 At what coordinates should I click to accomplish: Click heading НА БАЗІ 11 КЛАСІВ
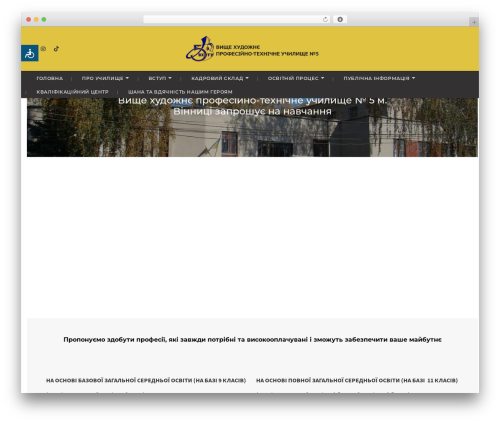pos(357,380)
